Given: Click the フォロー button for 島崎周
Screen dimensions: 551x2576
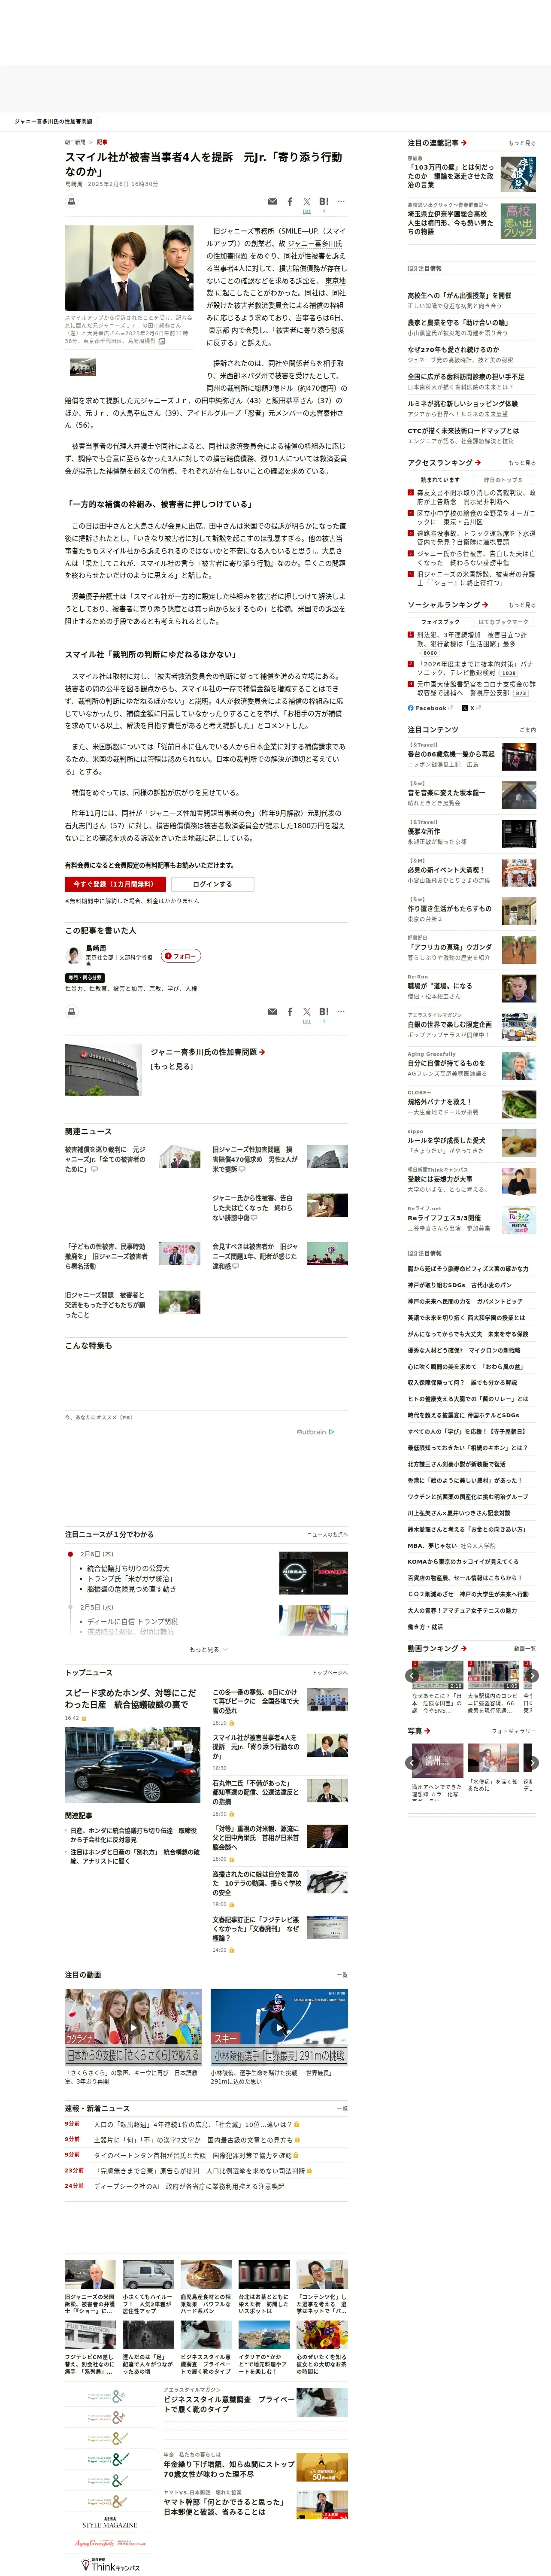Looking at the screenshot, I should tap(181, 956).
